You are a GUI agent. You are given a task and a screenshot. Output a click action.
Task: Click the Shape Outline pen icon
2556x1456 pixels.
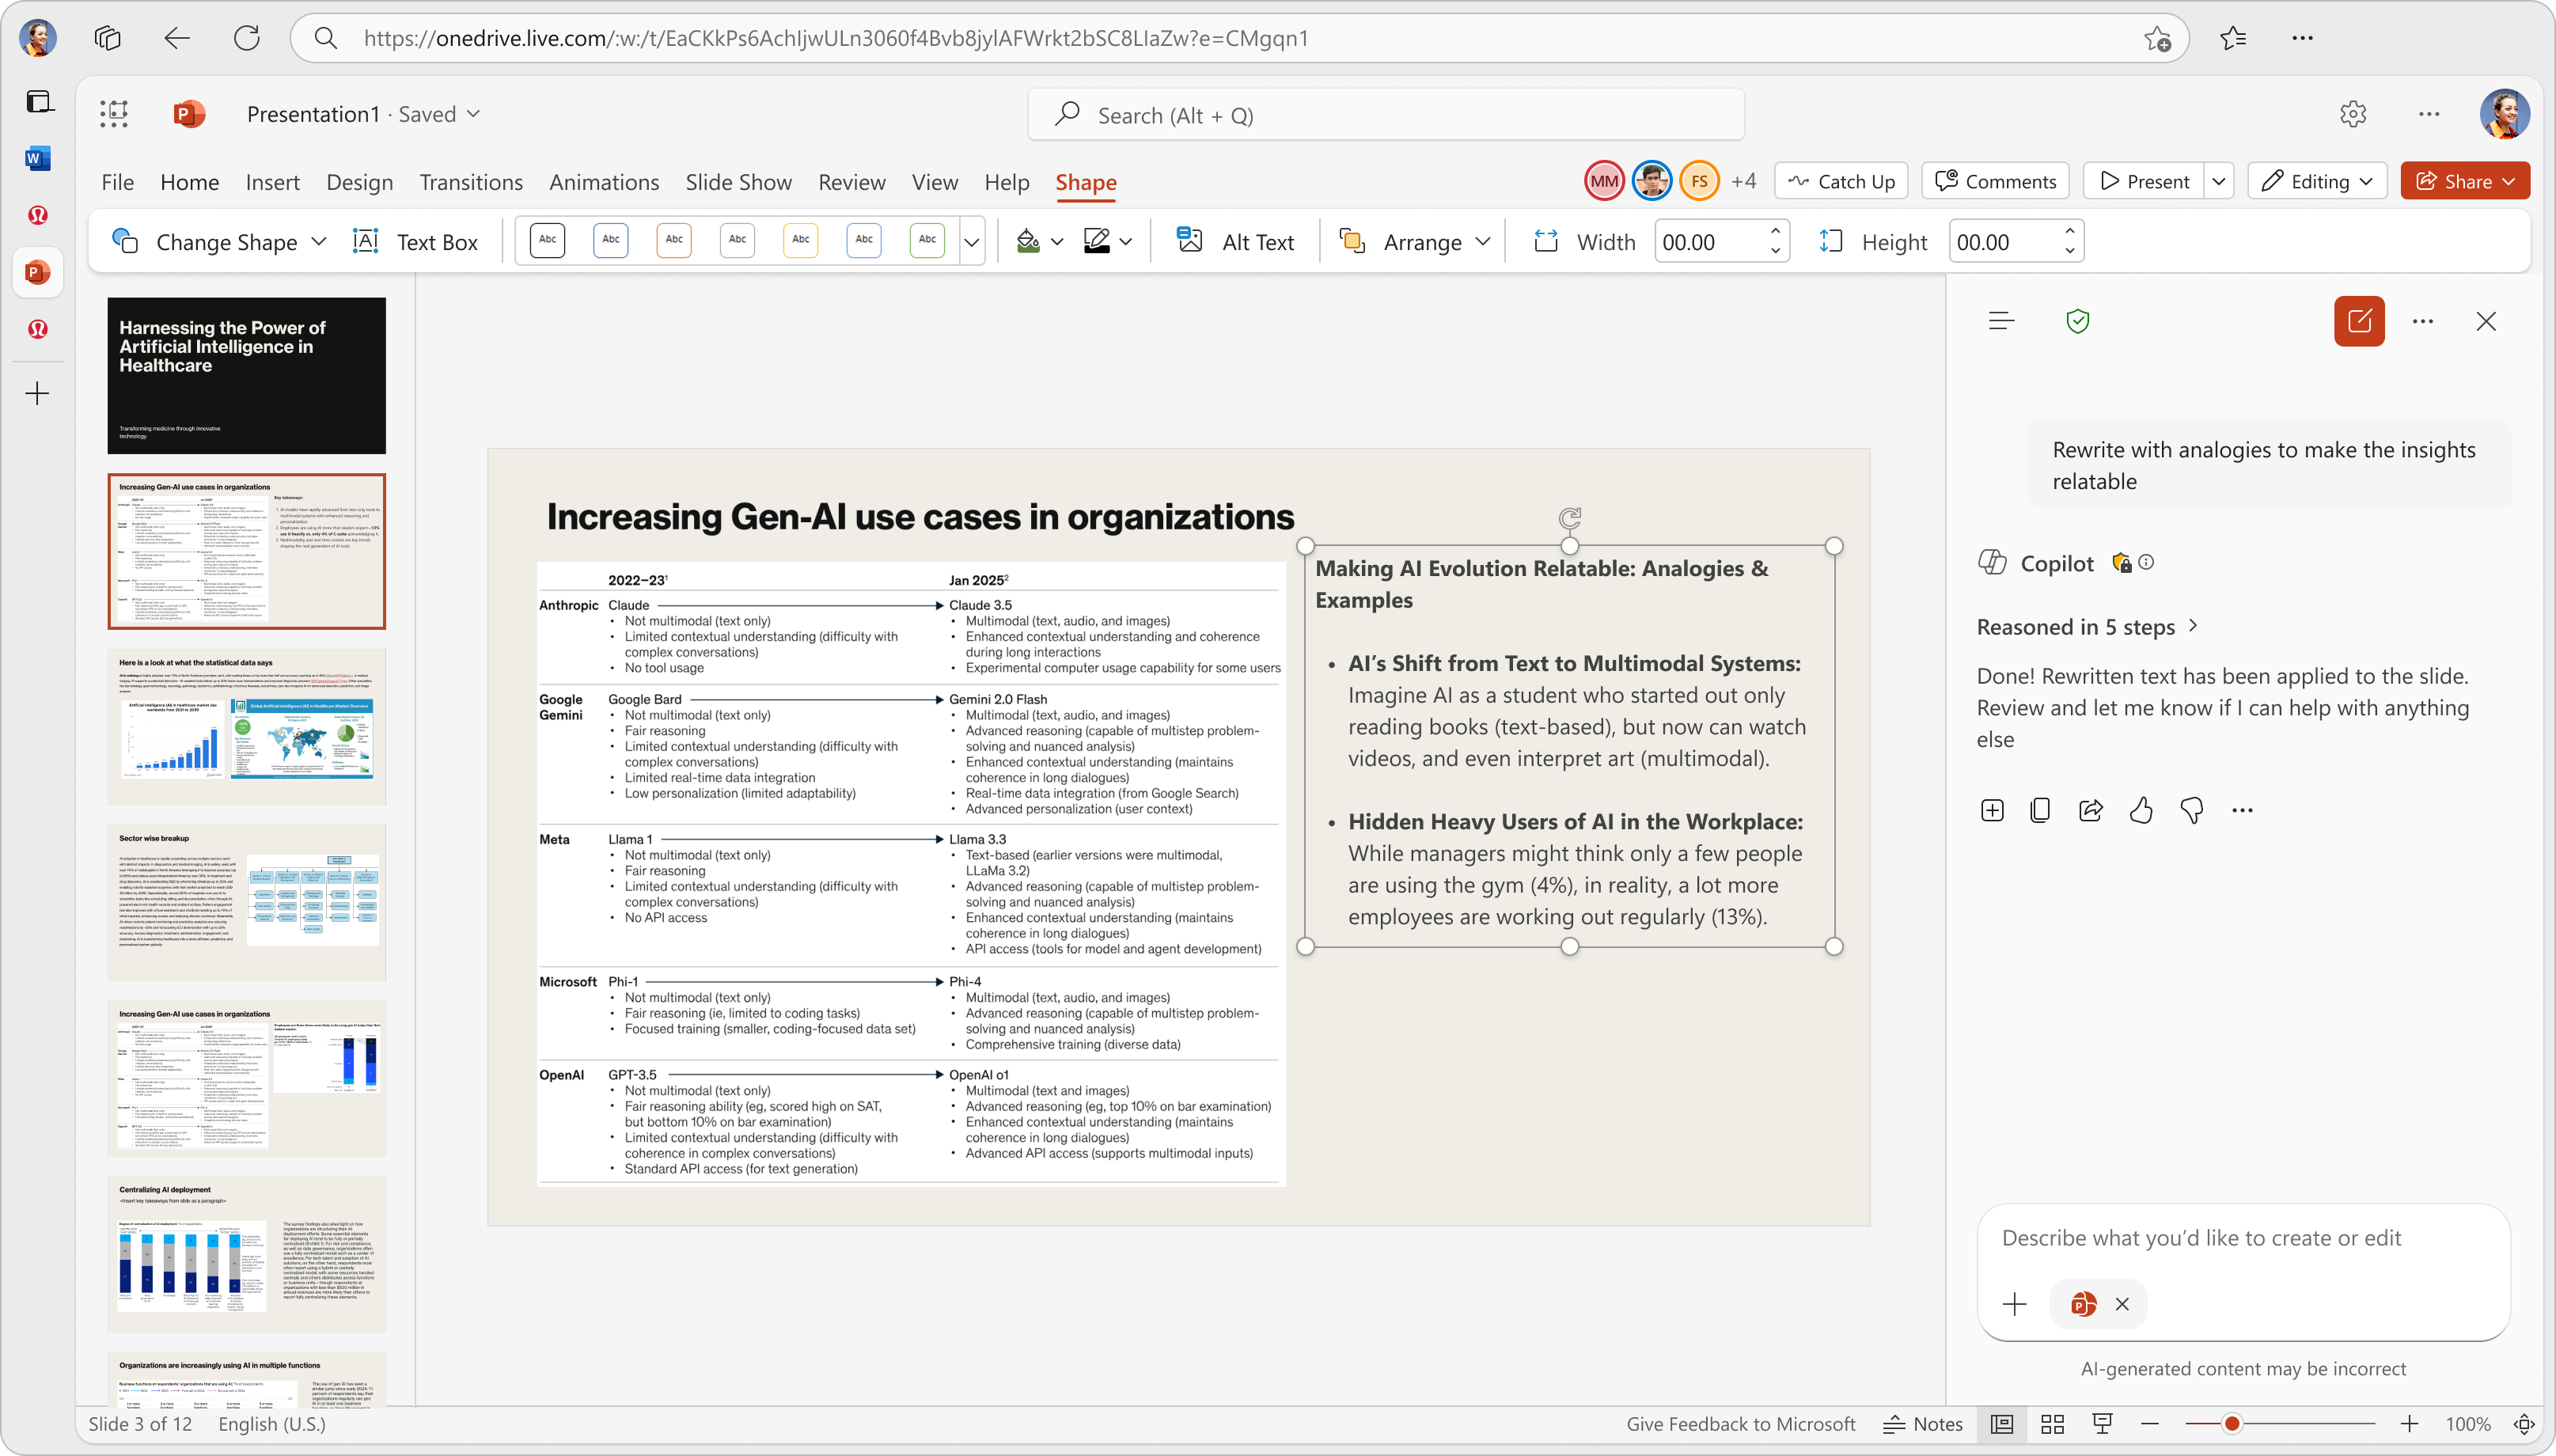point(1097,241)
